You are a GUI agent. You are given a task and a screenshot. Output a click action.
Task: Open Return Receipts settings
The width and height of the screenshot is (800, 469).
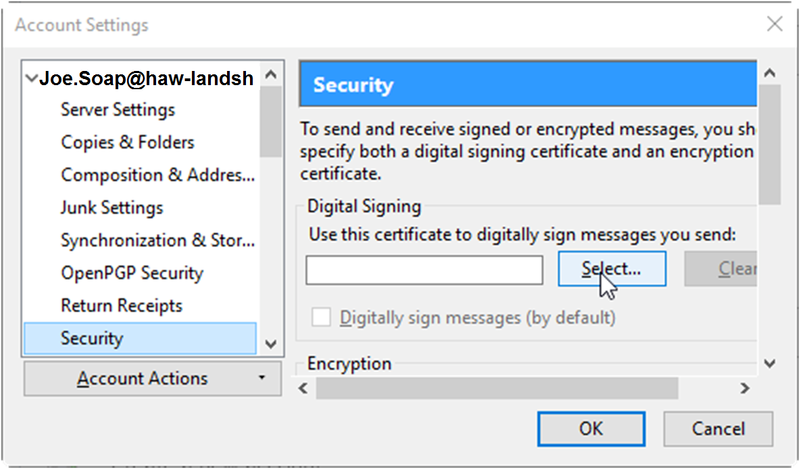pyautogui.click(x=122, y=305)
